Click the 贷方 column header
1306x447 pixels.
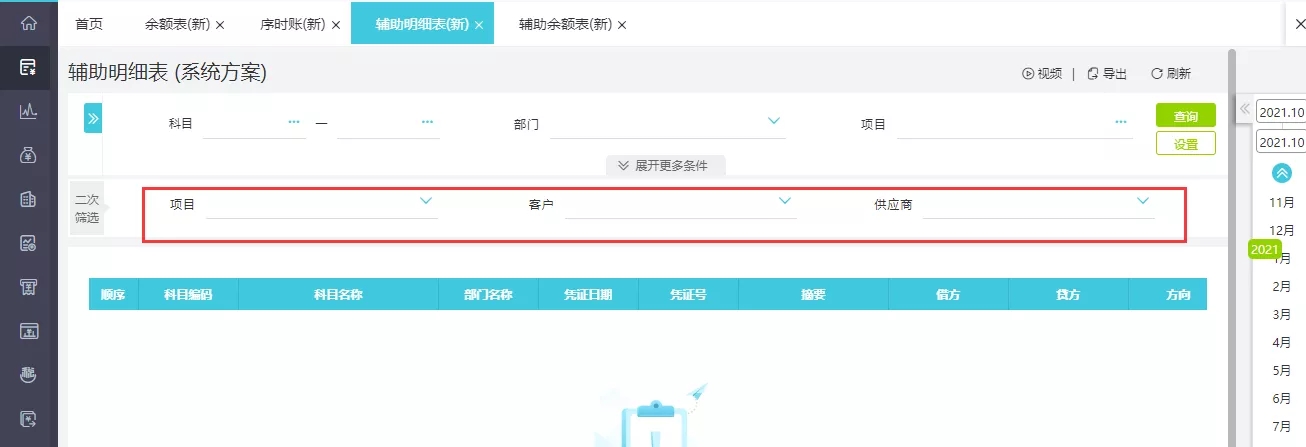coord(1068,294)
